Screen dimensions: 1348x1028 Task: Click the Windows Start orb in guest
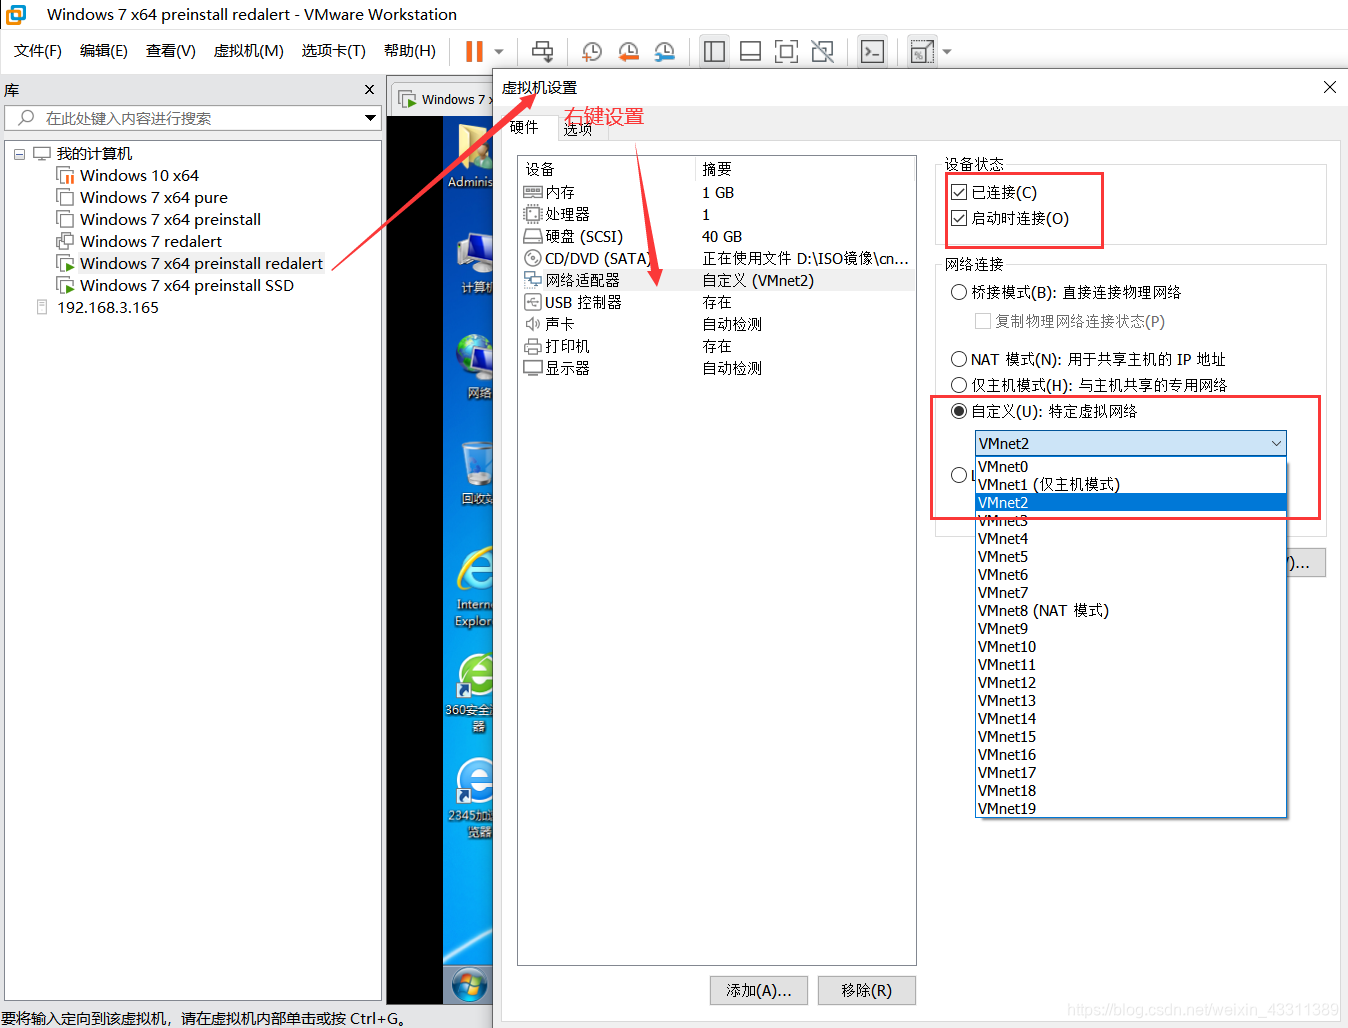coord(469,986)
